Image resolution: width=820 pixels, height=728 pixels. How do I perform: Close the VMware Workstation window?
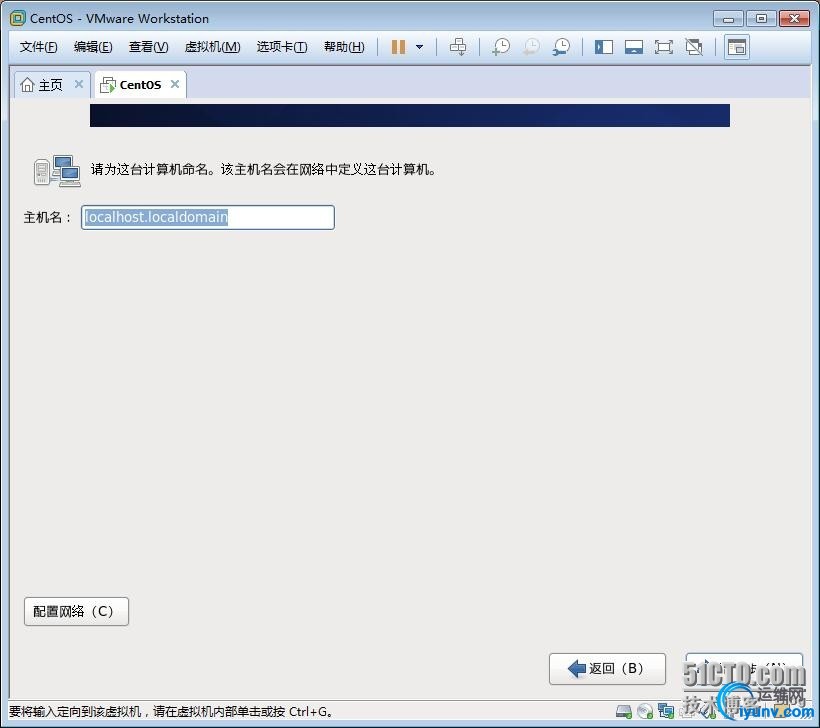pos(794,19)
